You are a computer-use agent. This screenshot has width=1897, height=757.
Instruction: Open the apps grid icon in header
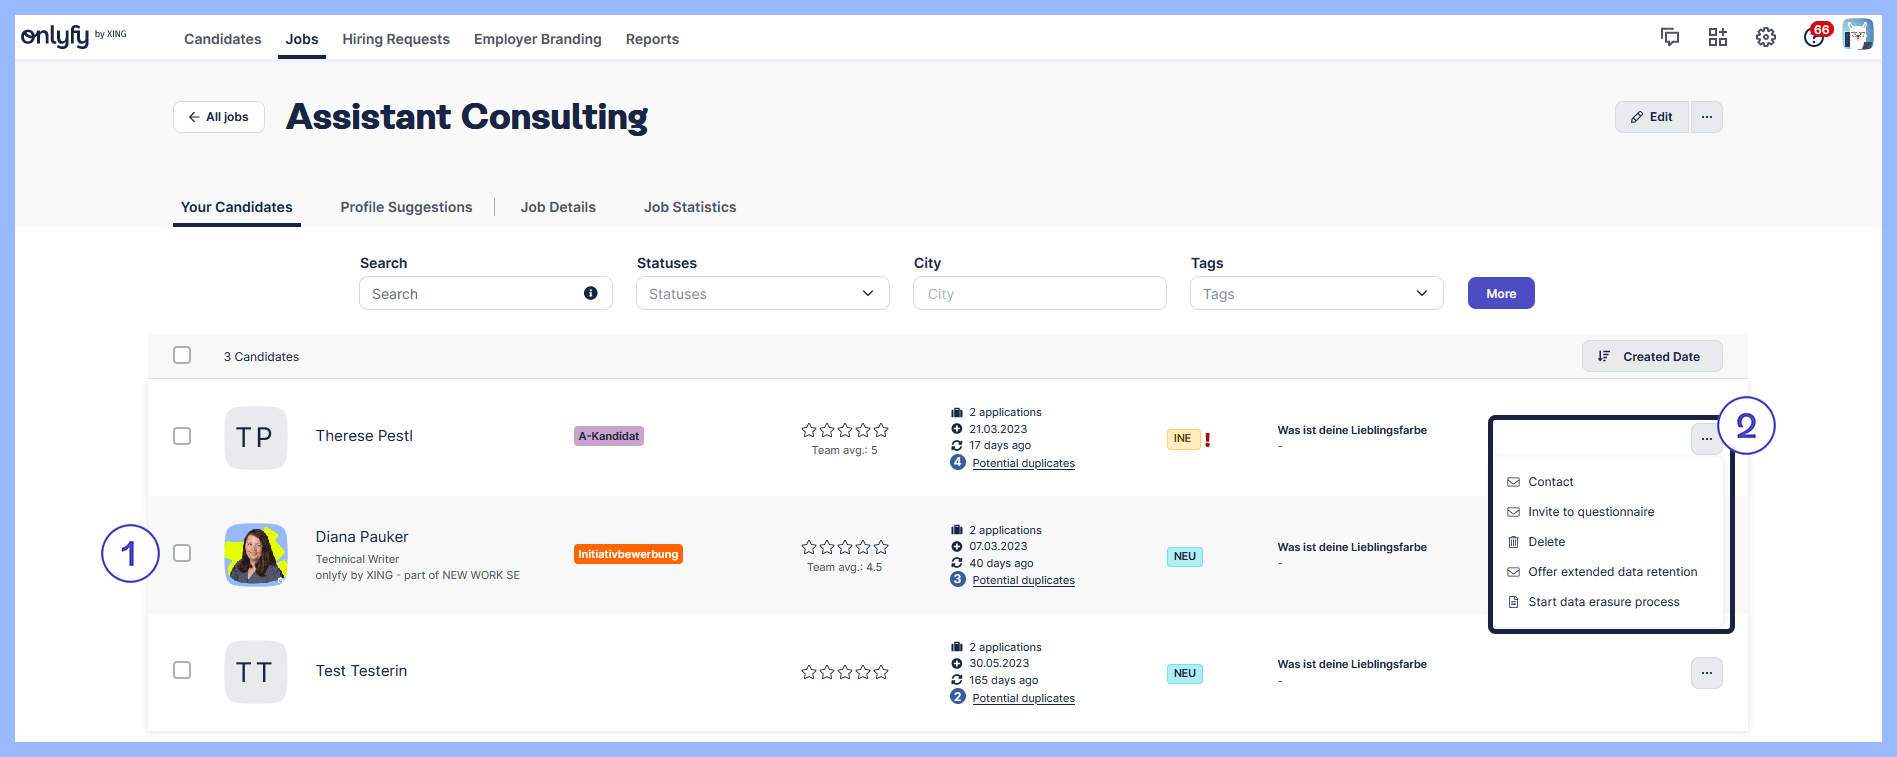[x=1717, y=37]
